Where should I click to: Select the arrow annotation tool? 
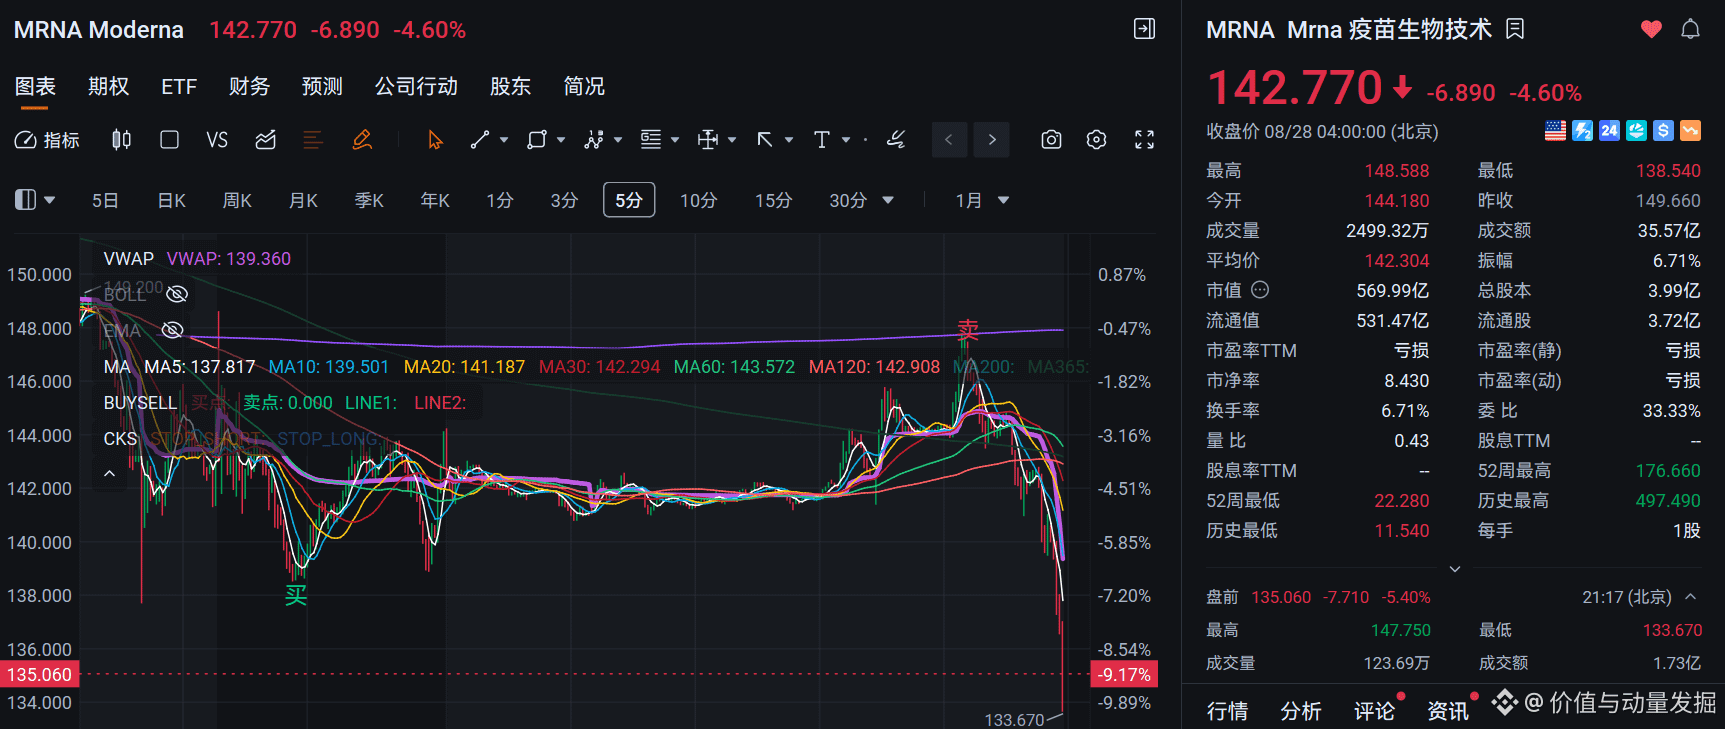tap(765, 140)
